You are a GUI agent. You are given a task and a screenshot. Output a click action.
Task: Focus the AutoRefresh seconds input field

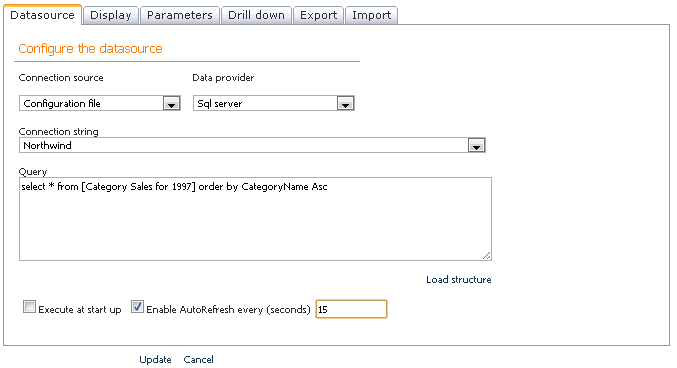[x=351, y=309]
